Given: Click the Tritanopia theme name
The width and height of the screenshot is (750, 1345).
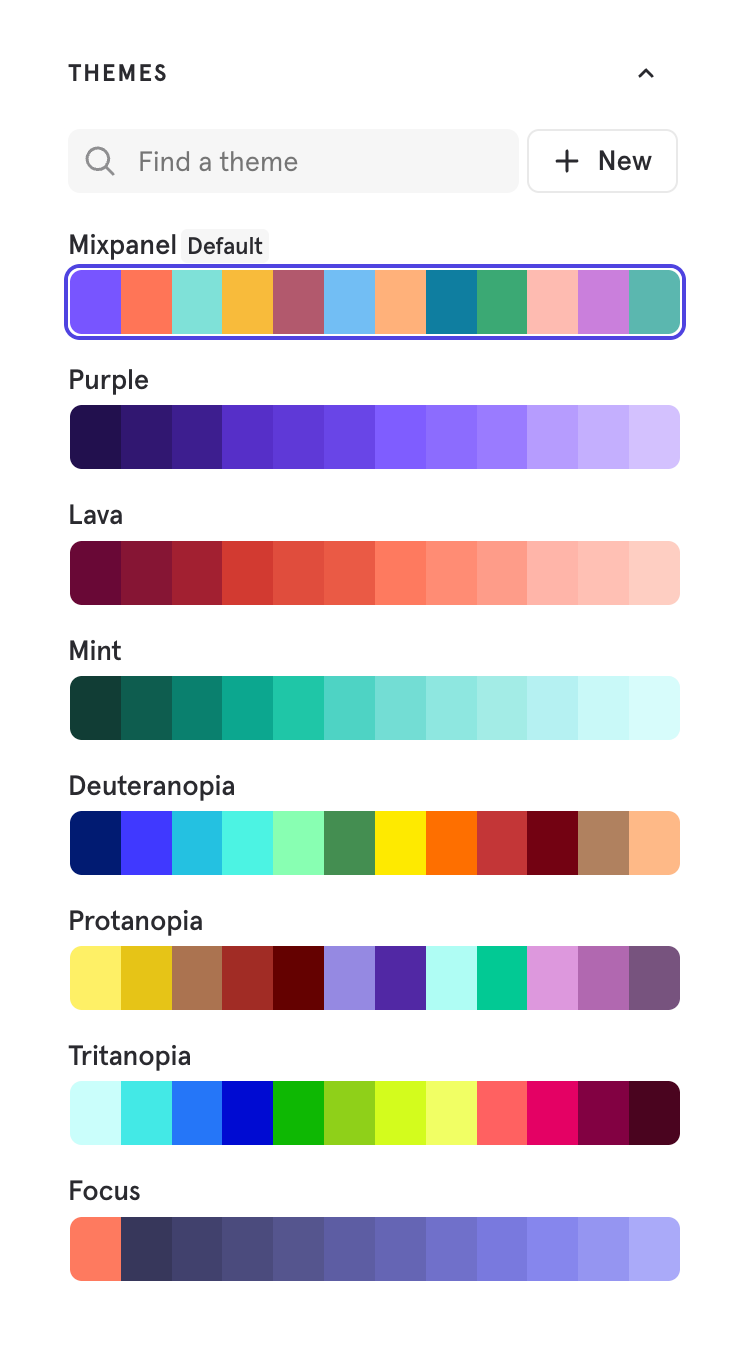Looking at the screenshot, I should [x=130, y=1056].
